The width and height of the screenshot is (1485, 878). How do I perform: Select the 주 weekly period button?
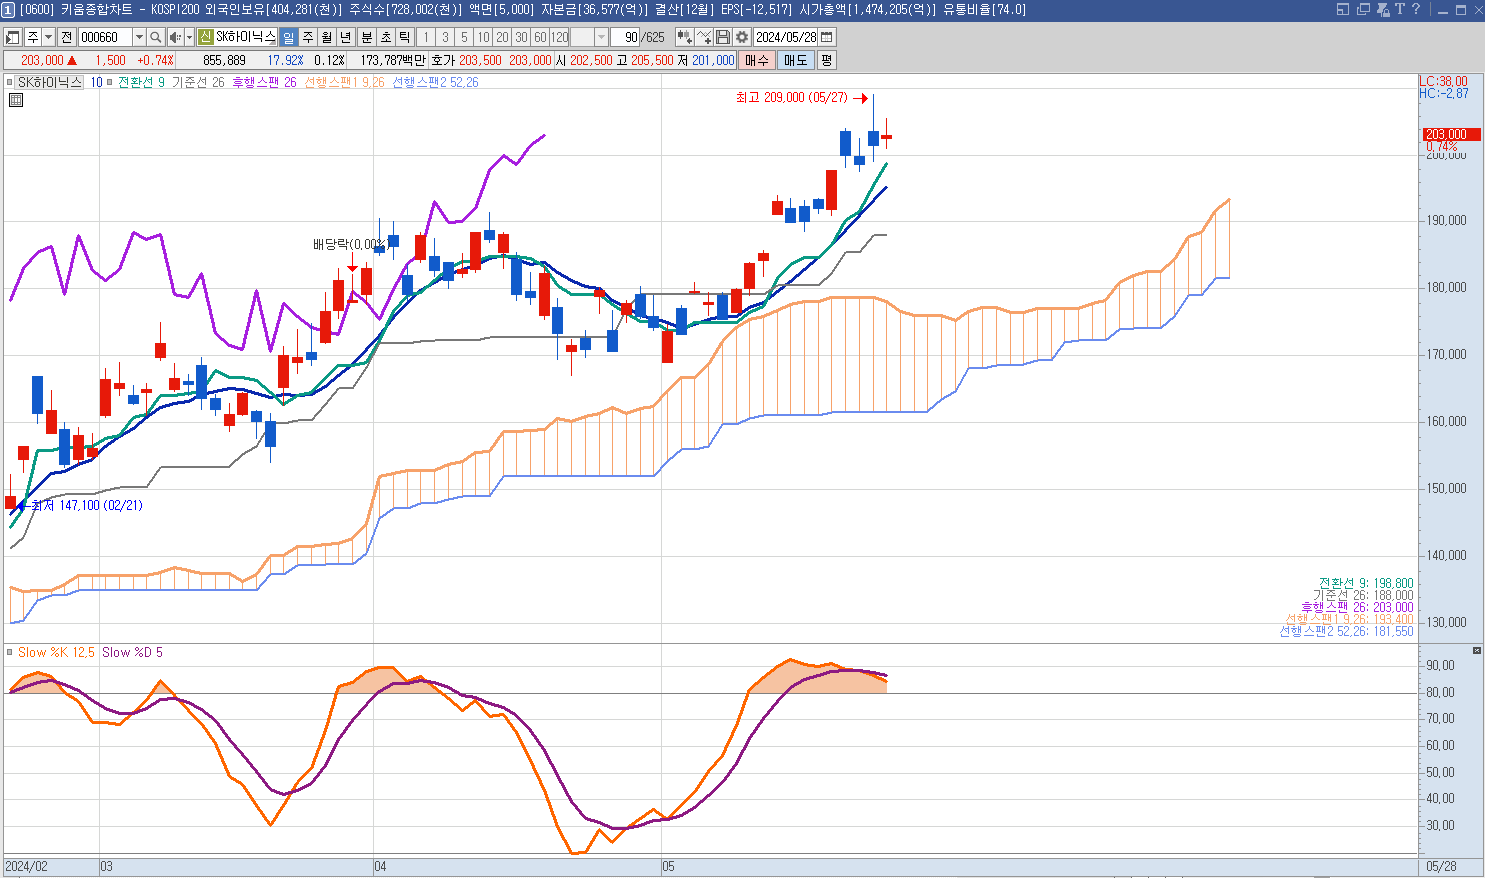click(x=308, y=37)
